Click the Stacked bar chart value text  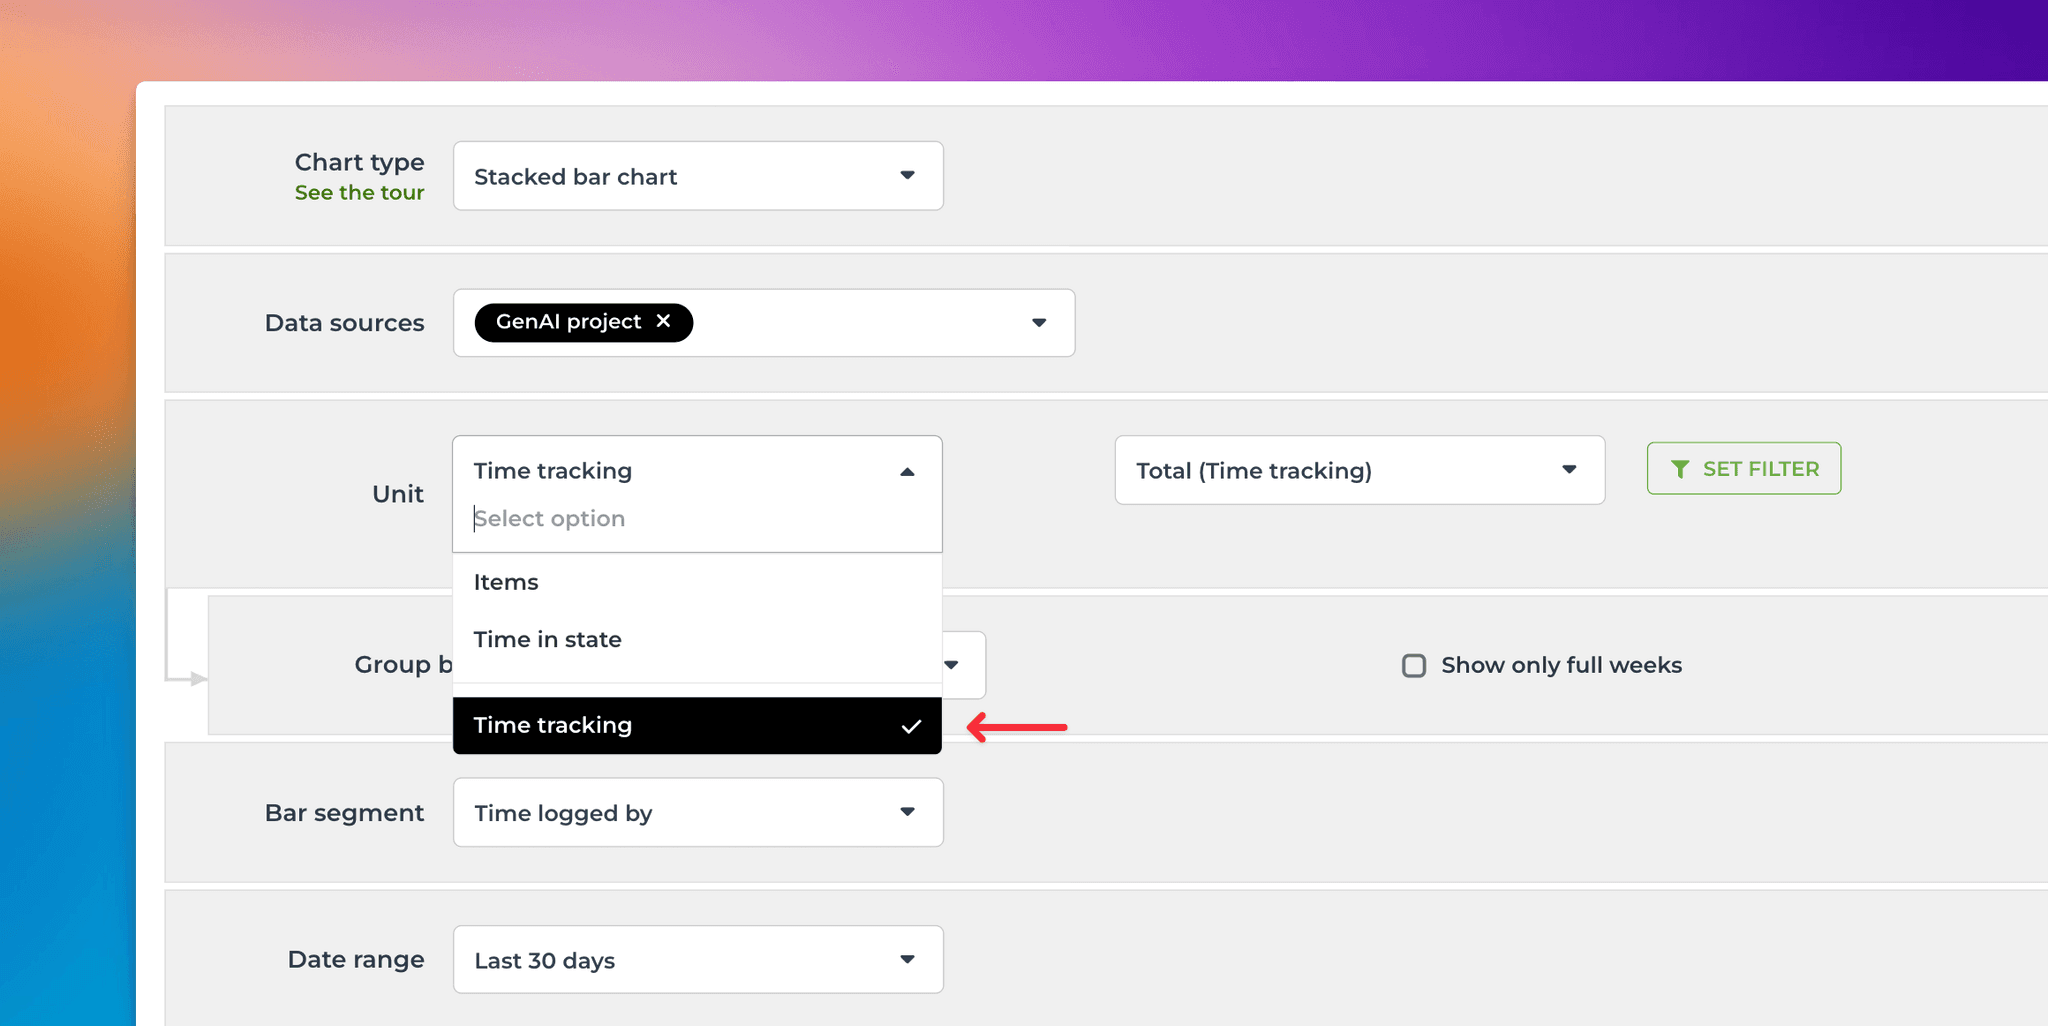pos(575,176)
